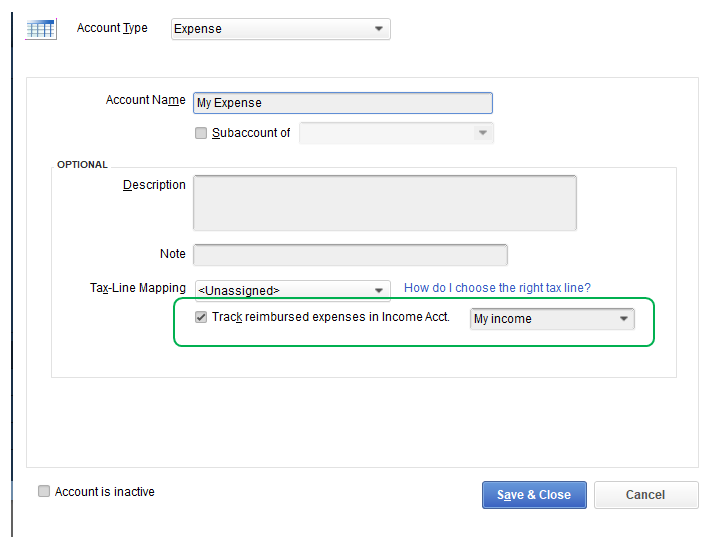Click the Account Name field with My Expense
Image resolution: width=723 pixels, height=548 pixels.
pyautogui.click(x=342, y=103)
